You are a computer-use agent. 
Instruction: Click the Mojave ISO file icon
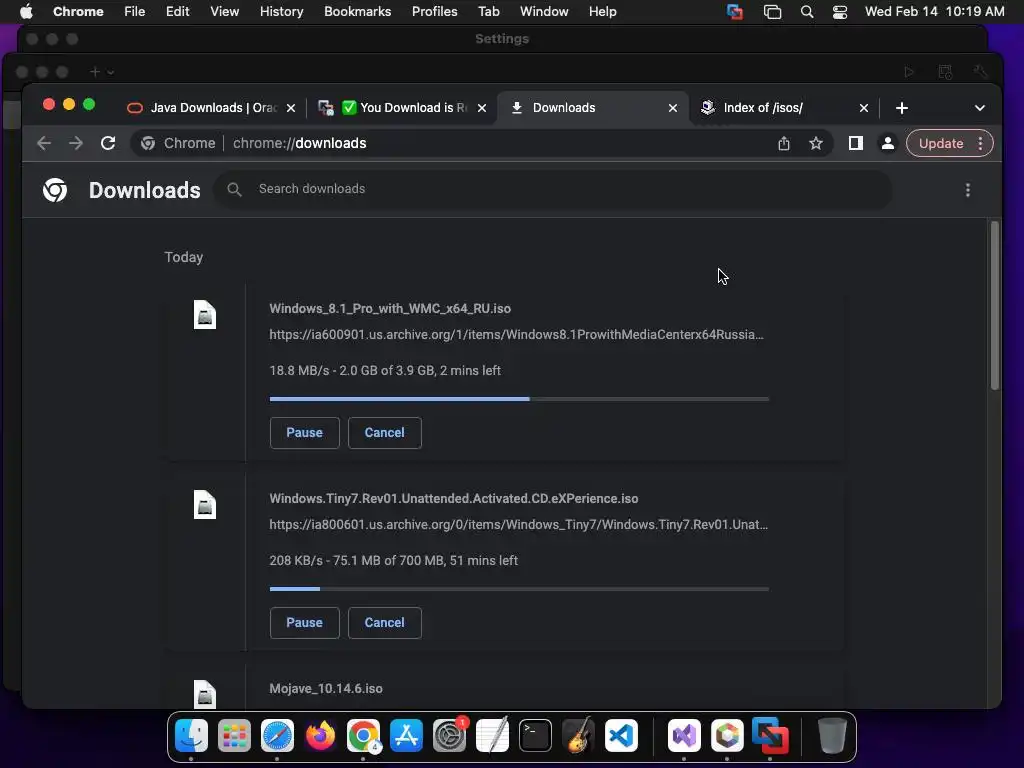tap(204, 694)
